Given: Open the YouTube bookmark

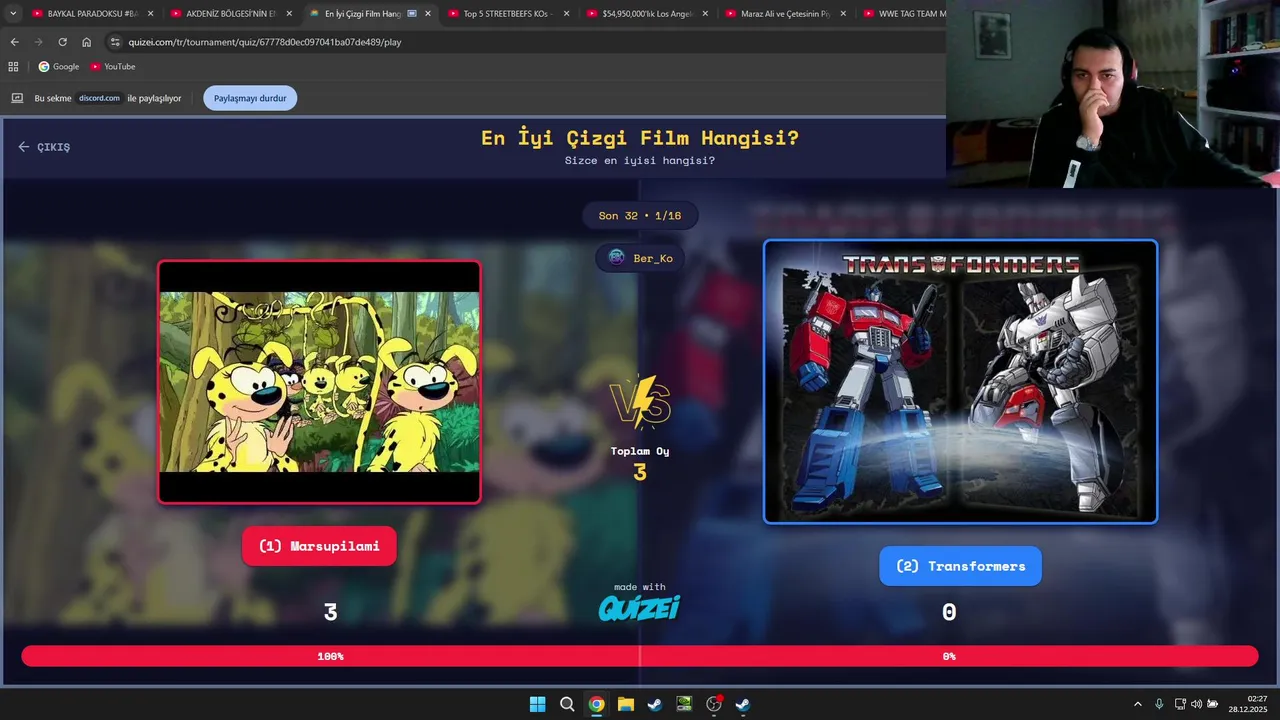Looking at the screenshot, I should [x=113, y=66].
